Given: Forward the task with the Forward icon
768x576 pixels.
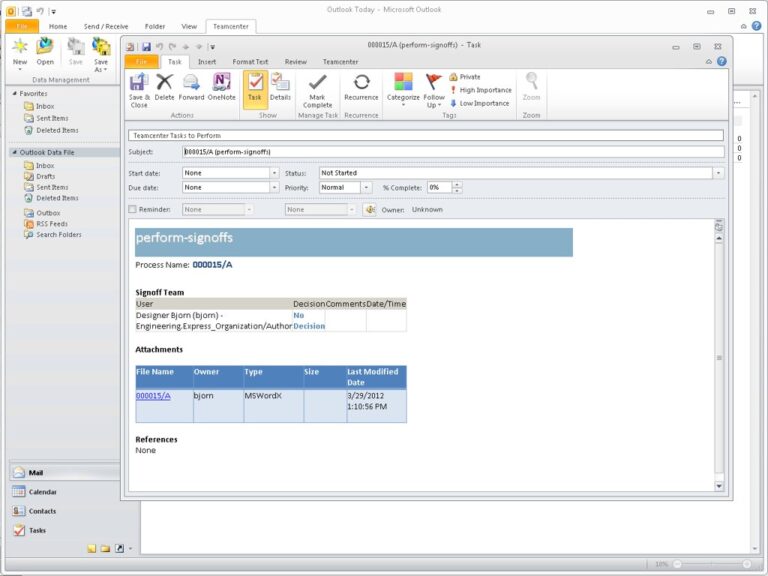Looking at the screenshot, I should tap(191, 87).
